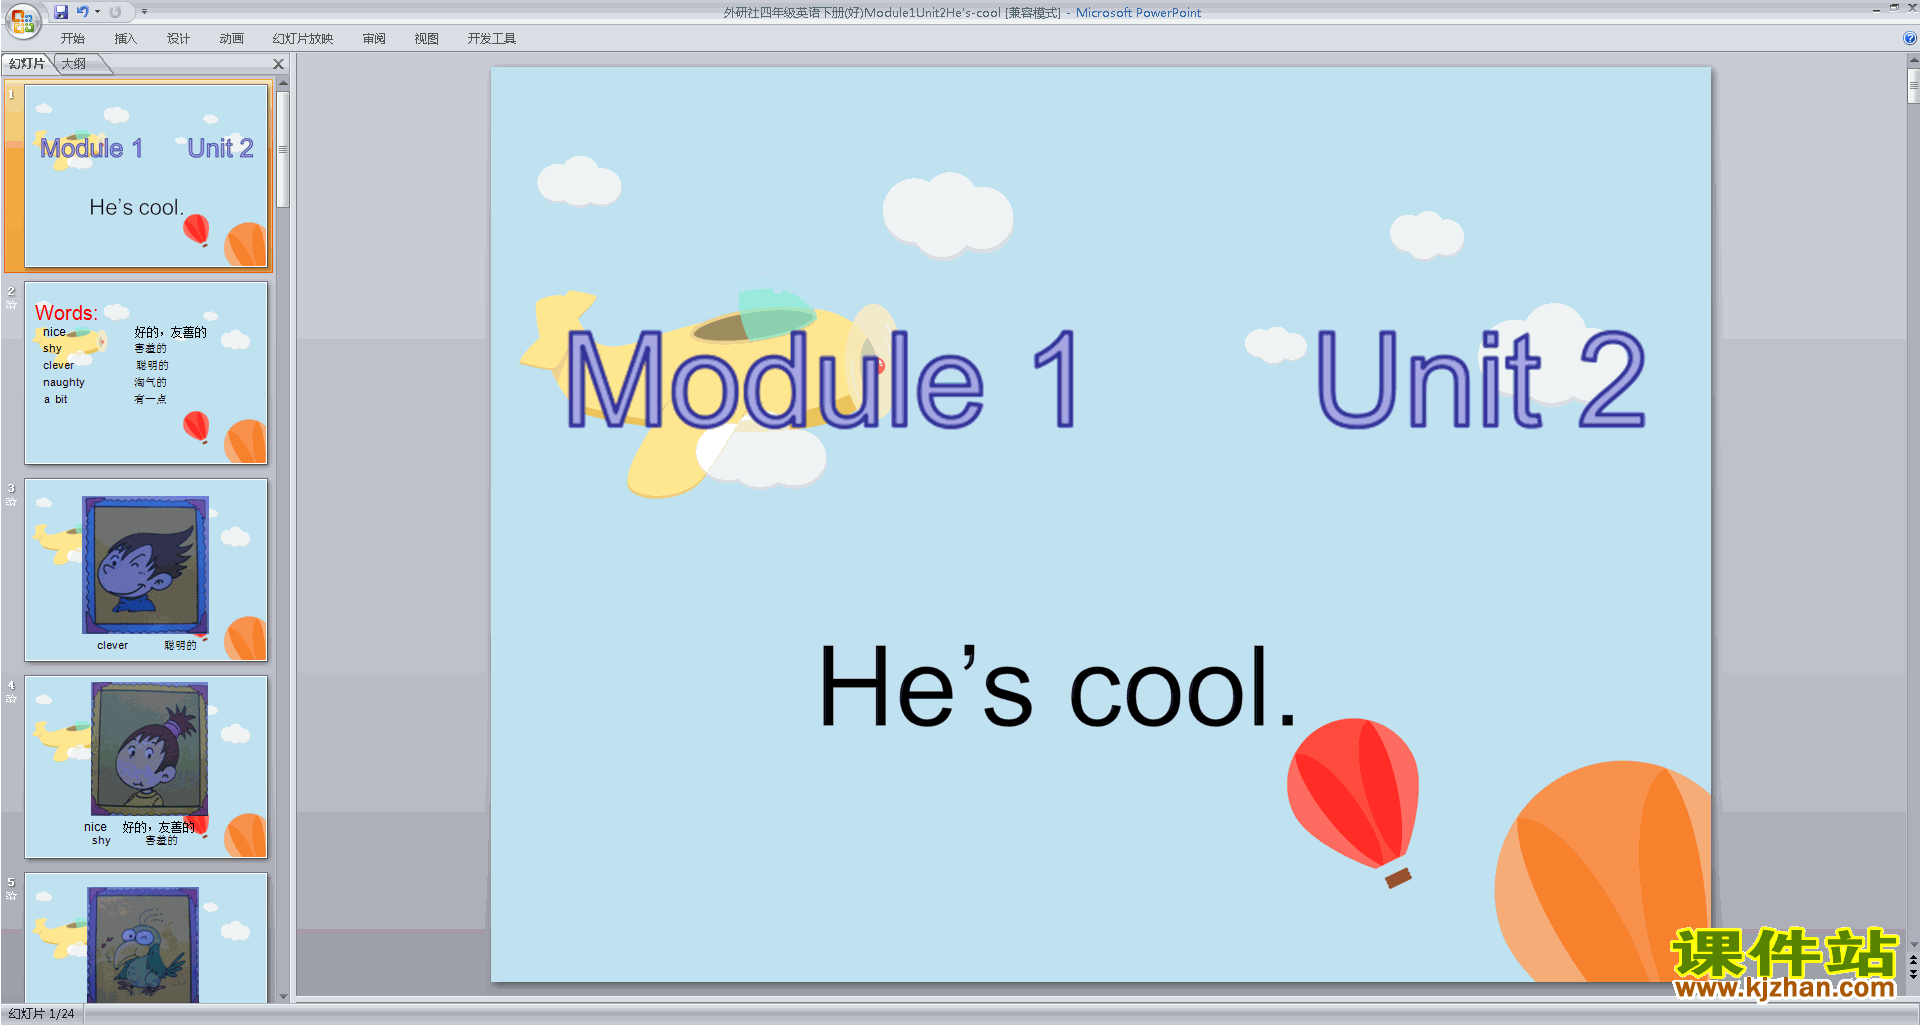Viewport: 1920px width, 1025px height.
Task: Open the 幻灯片放映 ribbon tab
Action: point(303,39)
